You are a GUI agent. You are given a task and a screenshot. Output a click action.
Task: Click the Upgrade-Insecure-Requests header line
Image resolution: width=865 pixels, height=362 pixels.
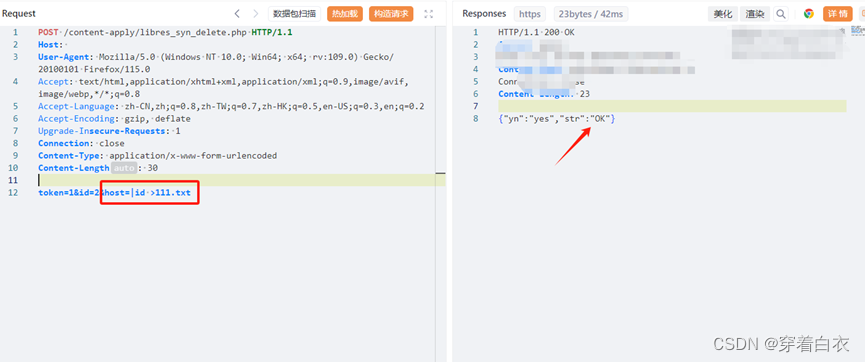pos(109,131)
